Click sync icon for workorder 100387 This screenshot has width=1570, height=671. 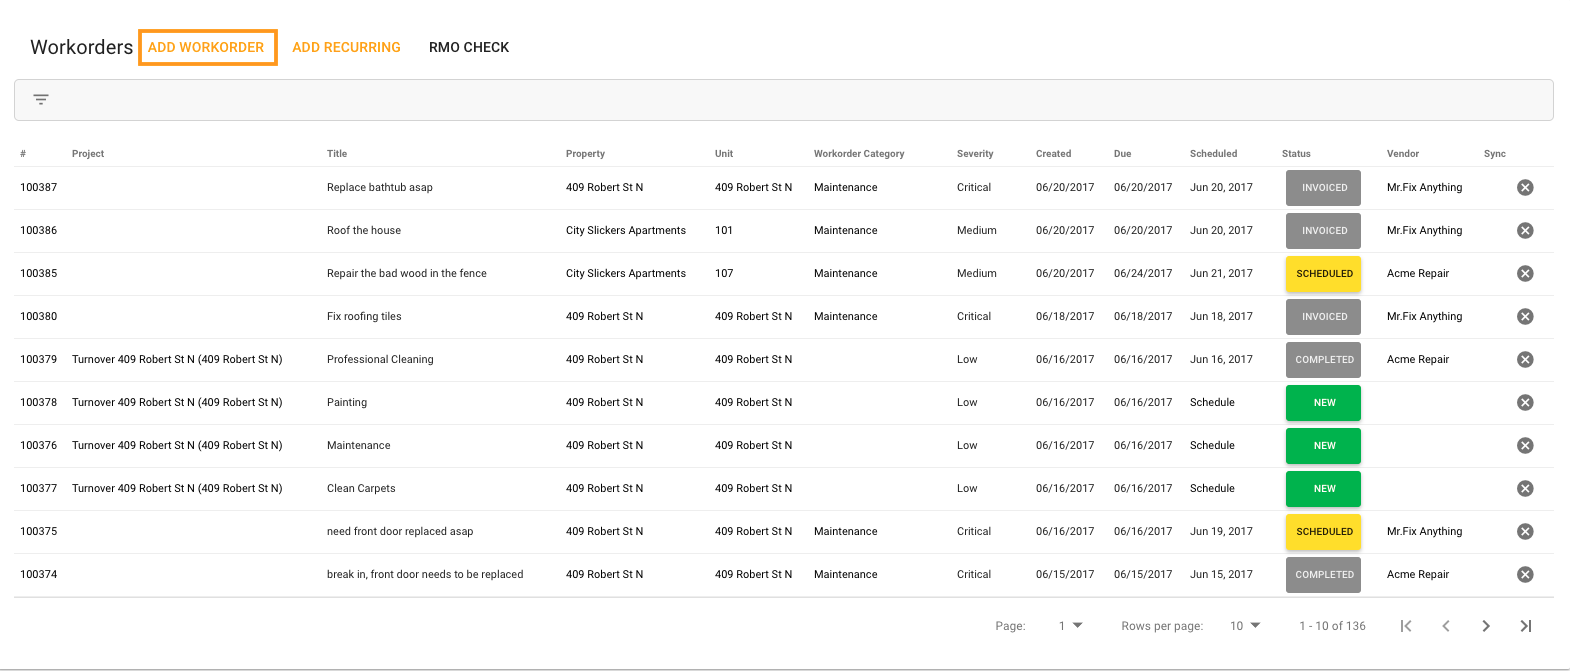(x=1525, y=187)
